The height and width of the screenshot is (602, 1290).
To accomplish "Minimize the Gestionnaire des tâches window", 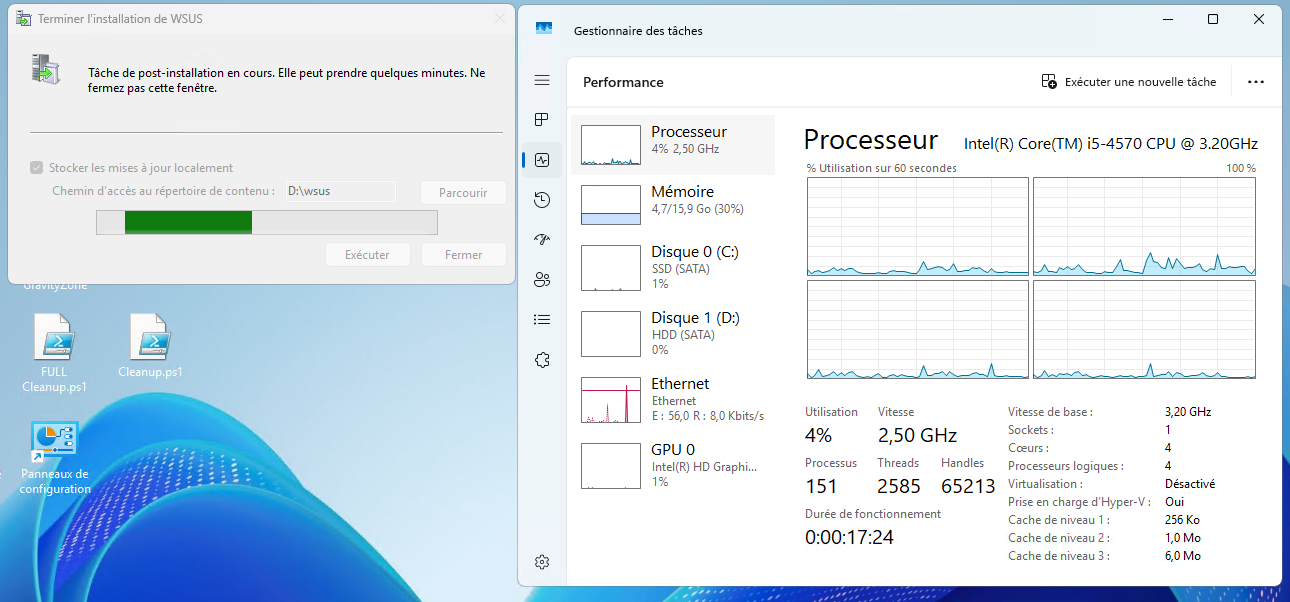I will (x=1167, y=19).
